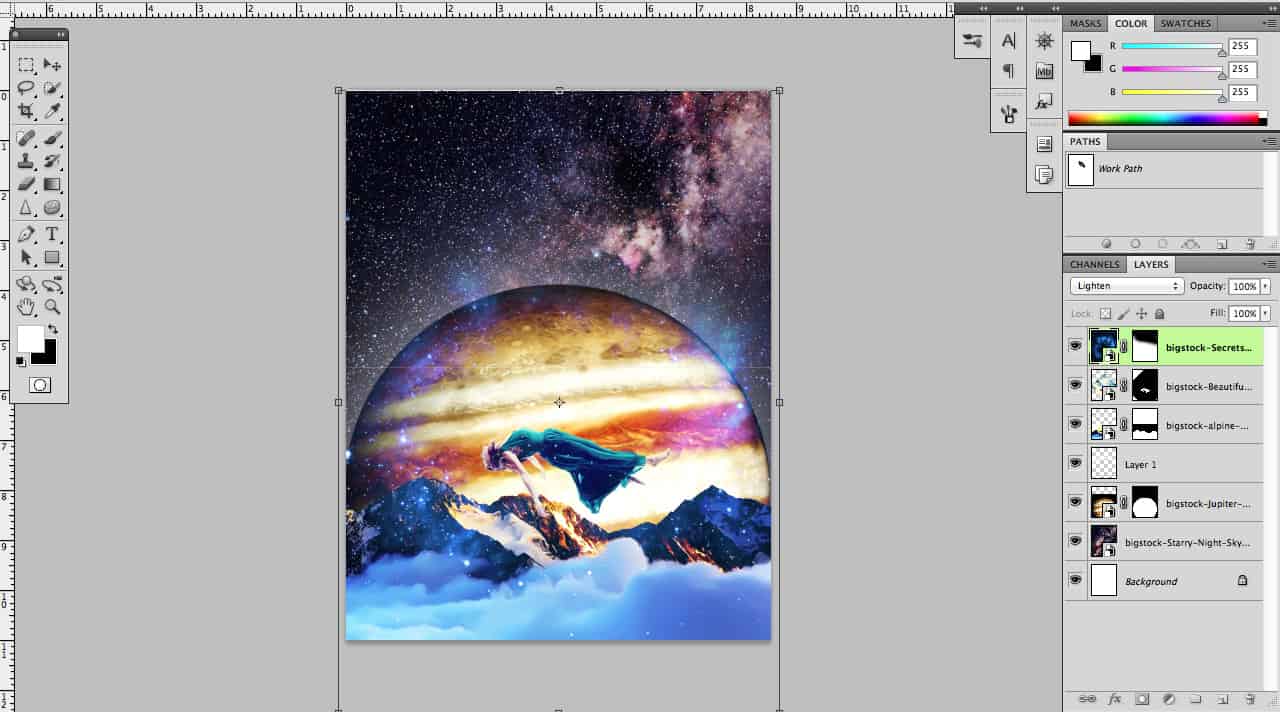
Task: Swap foreground and background colors
Action: pos(52,329)
